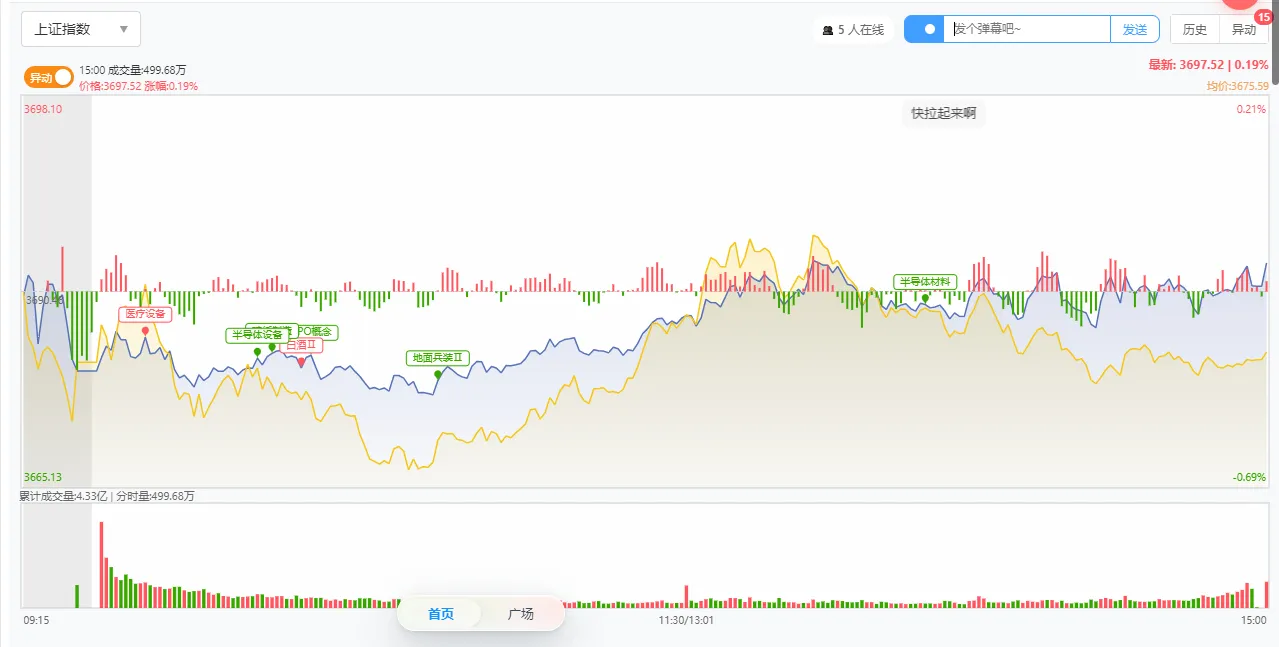Click the 5 人在线 online count text
1279x647 pixels.
(x=861, y=30)
